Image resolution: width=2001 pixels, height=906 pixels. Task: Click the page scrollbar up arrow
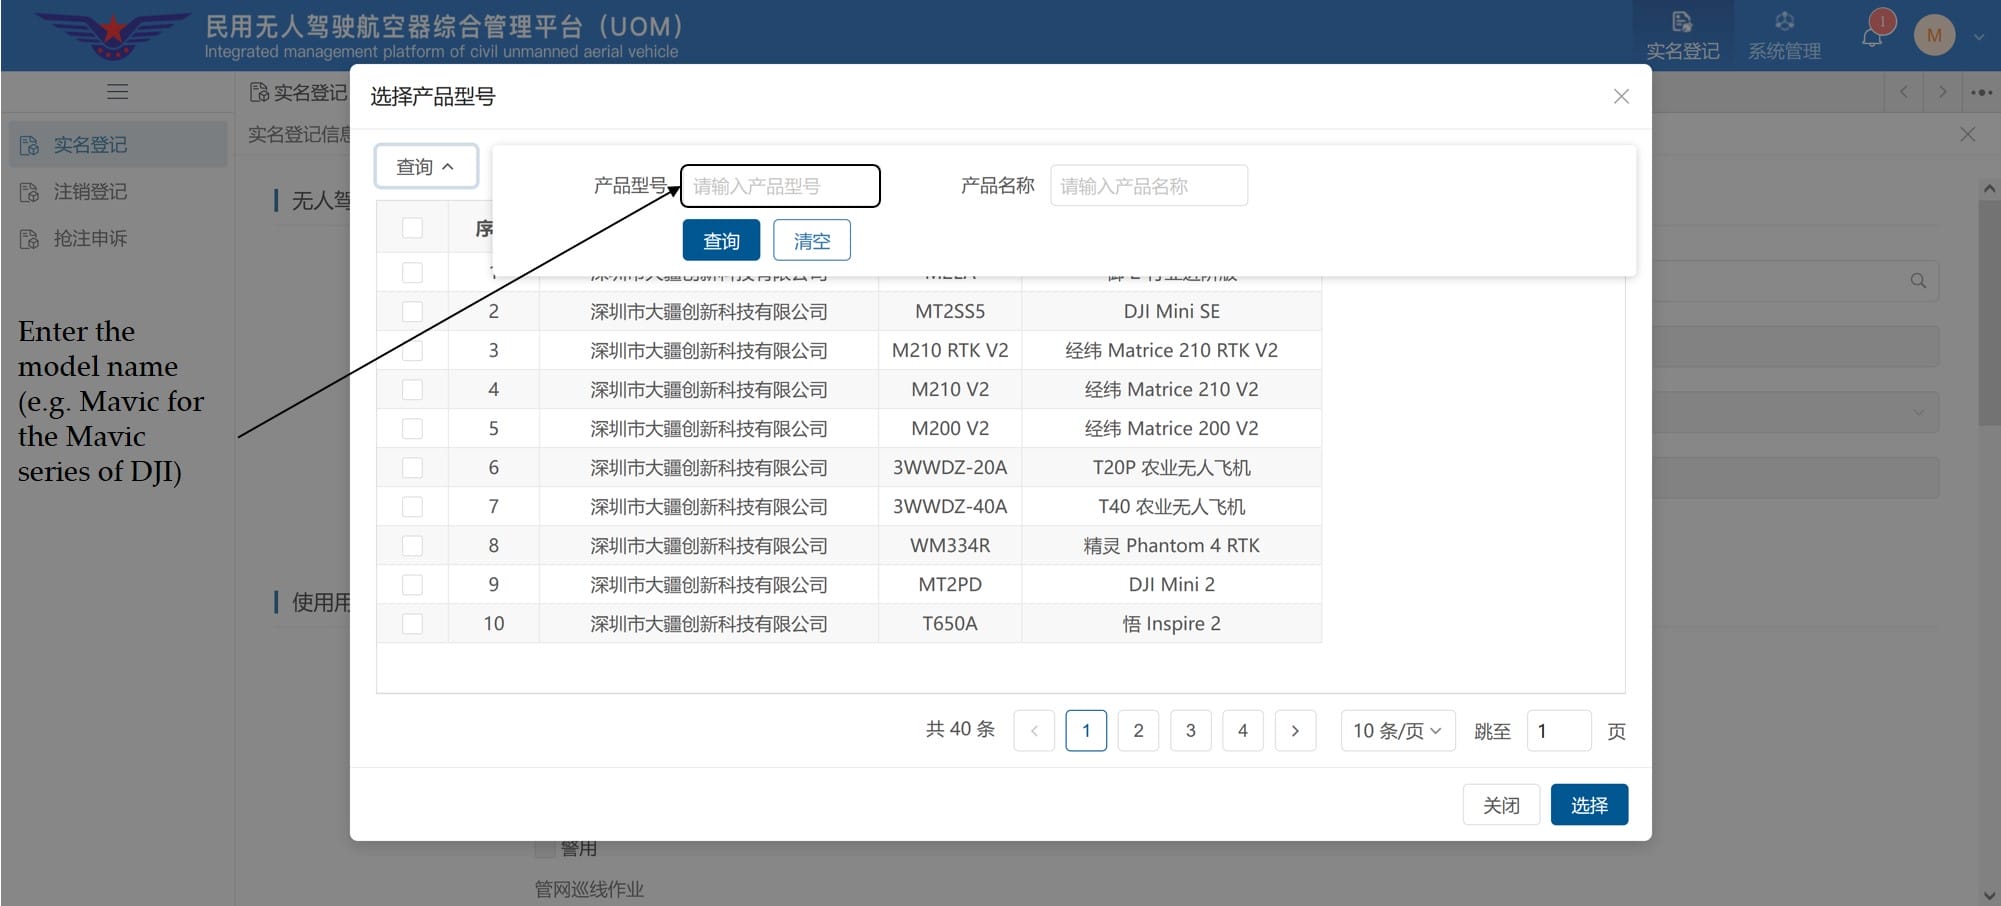(1989, 188)
